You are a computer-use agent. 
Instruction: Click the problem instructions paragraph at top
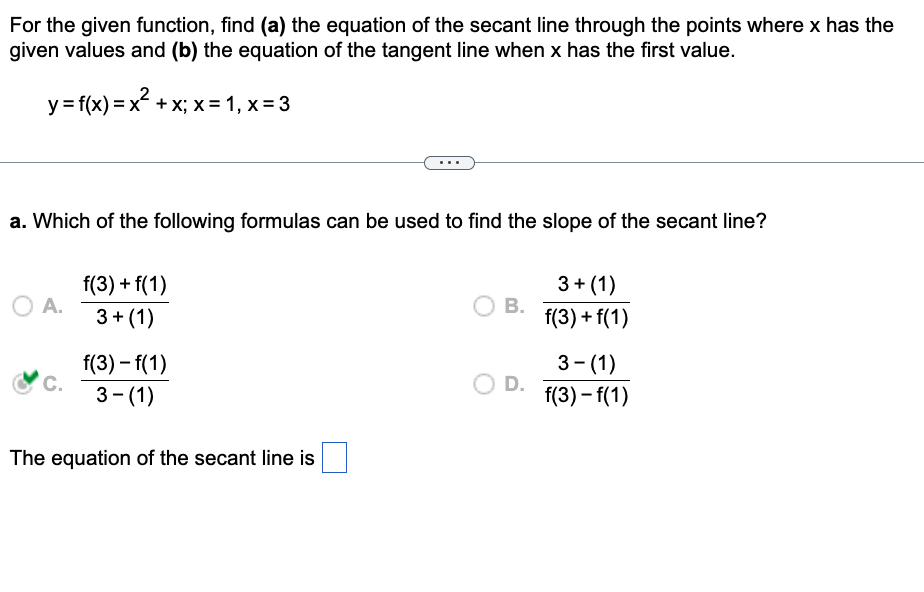450,37
